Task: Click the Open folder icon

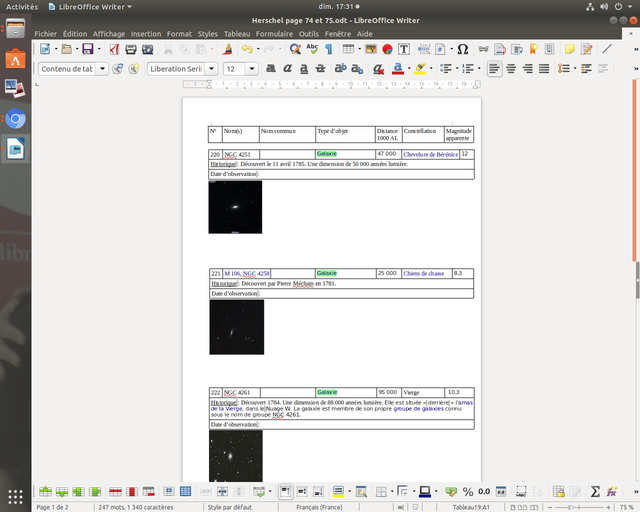Action: click(67, 49)
